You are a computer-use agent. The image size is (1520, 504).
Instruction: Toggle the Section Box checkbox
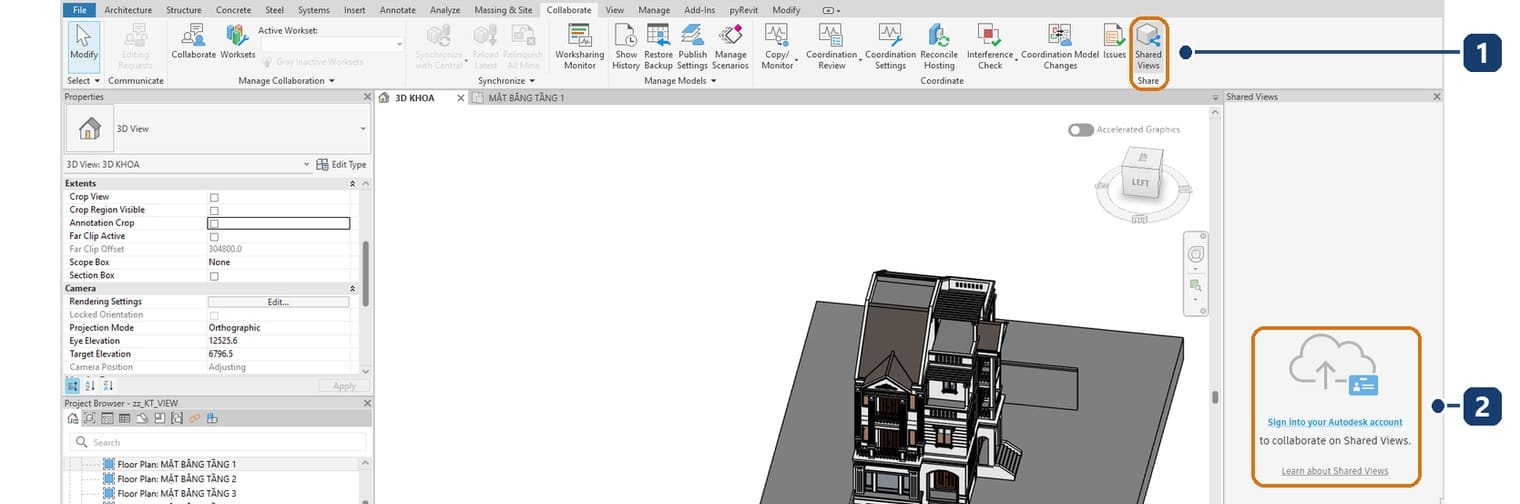(x=214, y=275)
